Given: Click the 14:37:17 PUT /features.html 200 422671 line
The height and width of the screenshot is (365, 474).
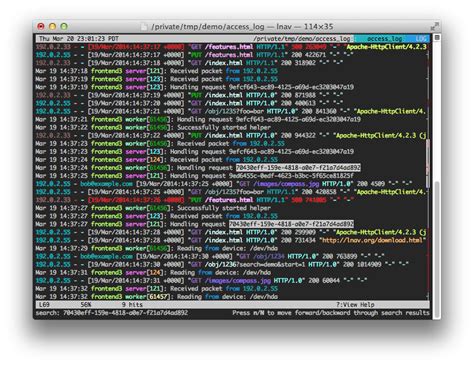Looking at the screenshot, I should (x=194, y=55).
